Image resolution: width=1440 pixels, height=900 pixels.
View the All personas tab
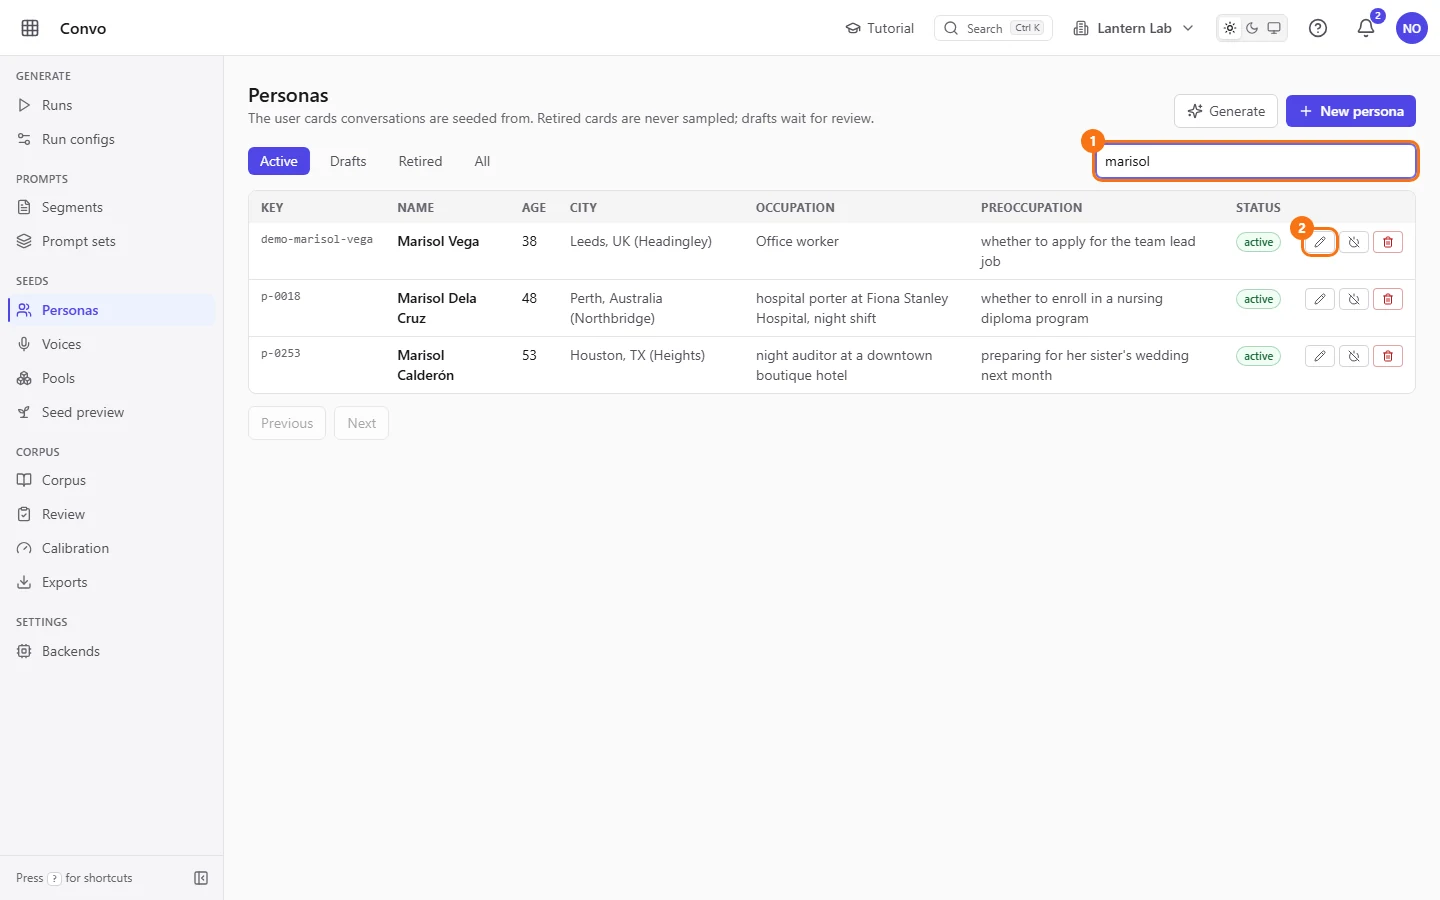(482, 161)
